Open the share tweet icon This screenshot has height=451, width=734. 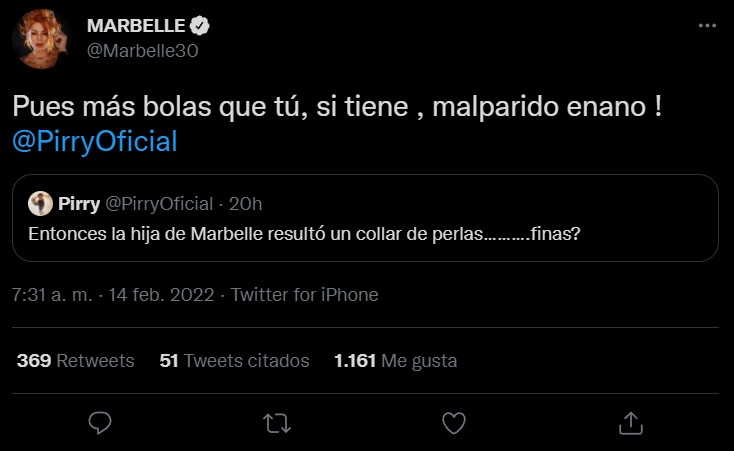click(631, 423)
